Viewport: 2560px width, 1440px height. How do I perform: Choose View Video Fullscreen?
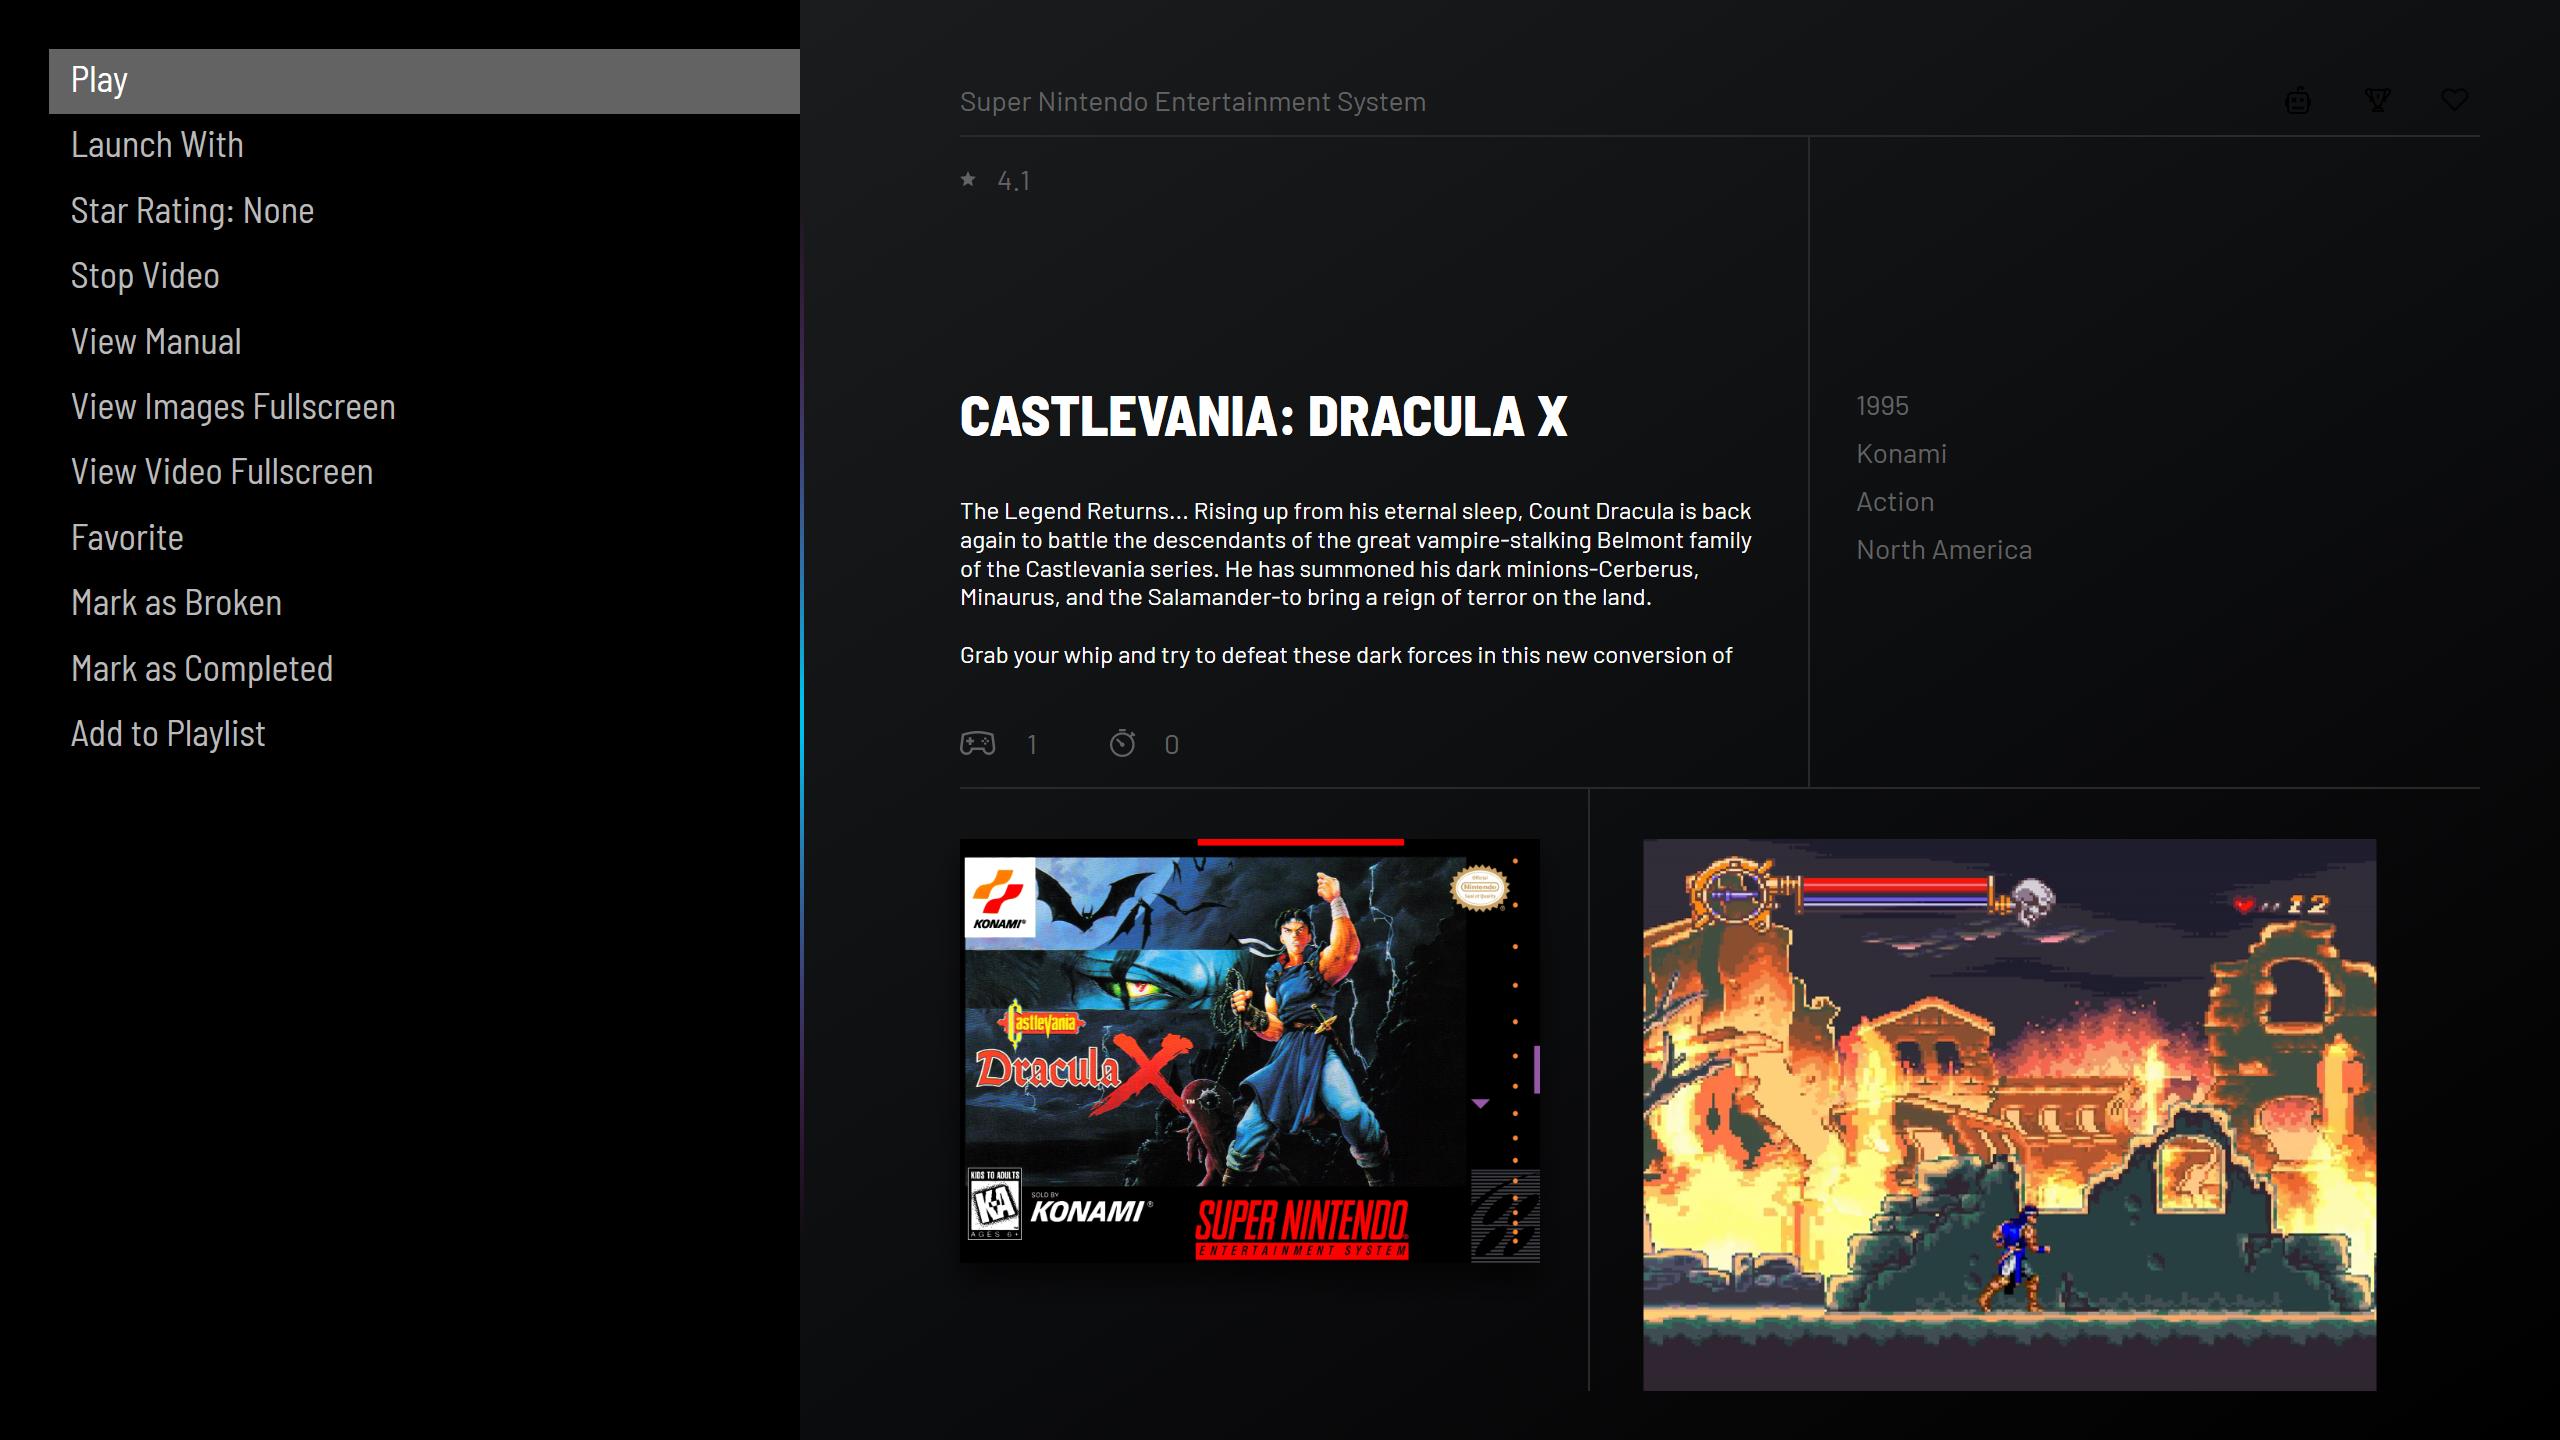coord(222,472)
